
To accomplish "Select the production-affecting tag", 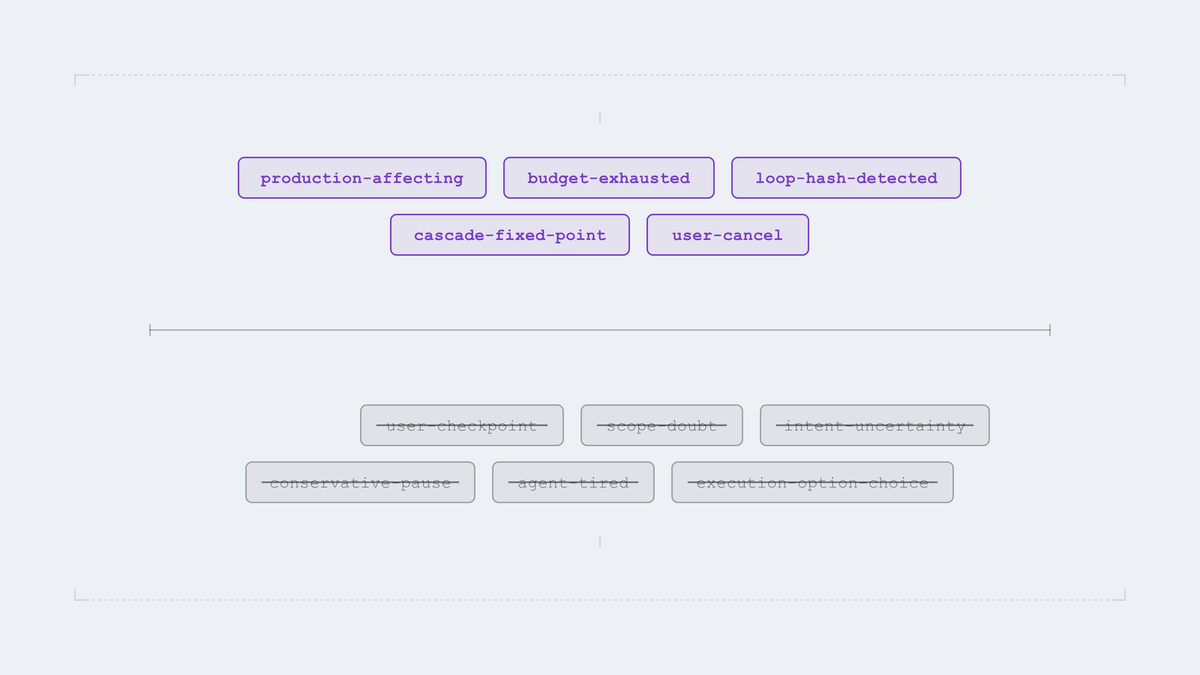I will point(362,178).
